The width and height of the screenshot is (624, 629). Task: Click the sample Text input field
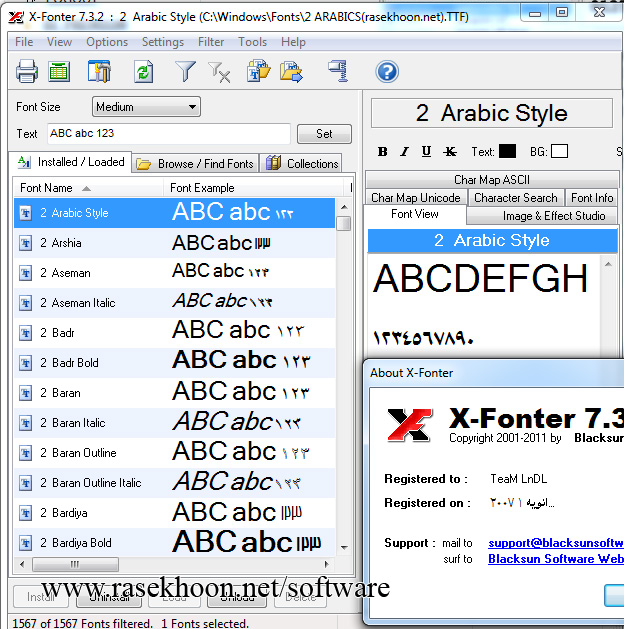(169, 133)
